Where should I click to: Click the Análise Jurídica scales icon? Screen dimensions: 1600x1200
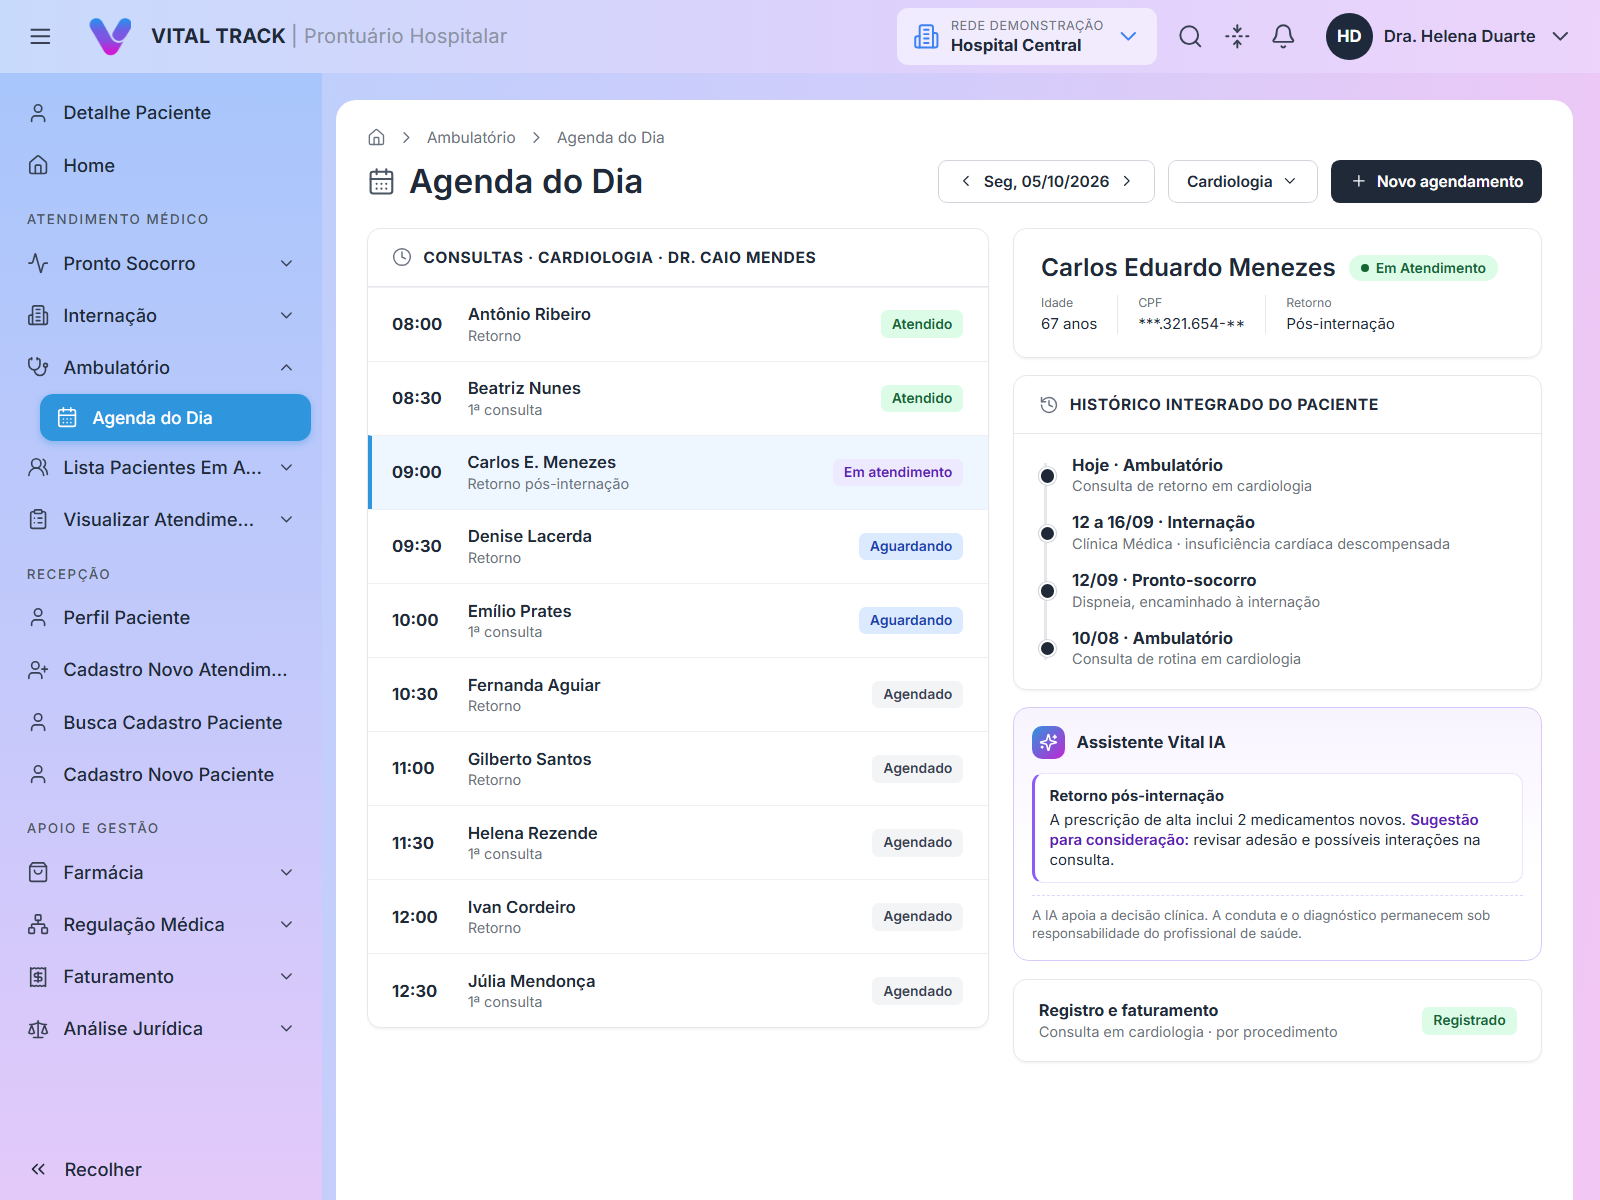[x=38, y=1028]
